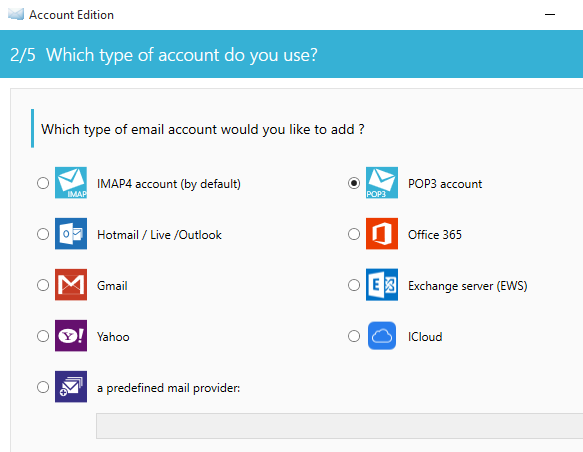Click the IMAP envelope icon

click(71, 183)
